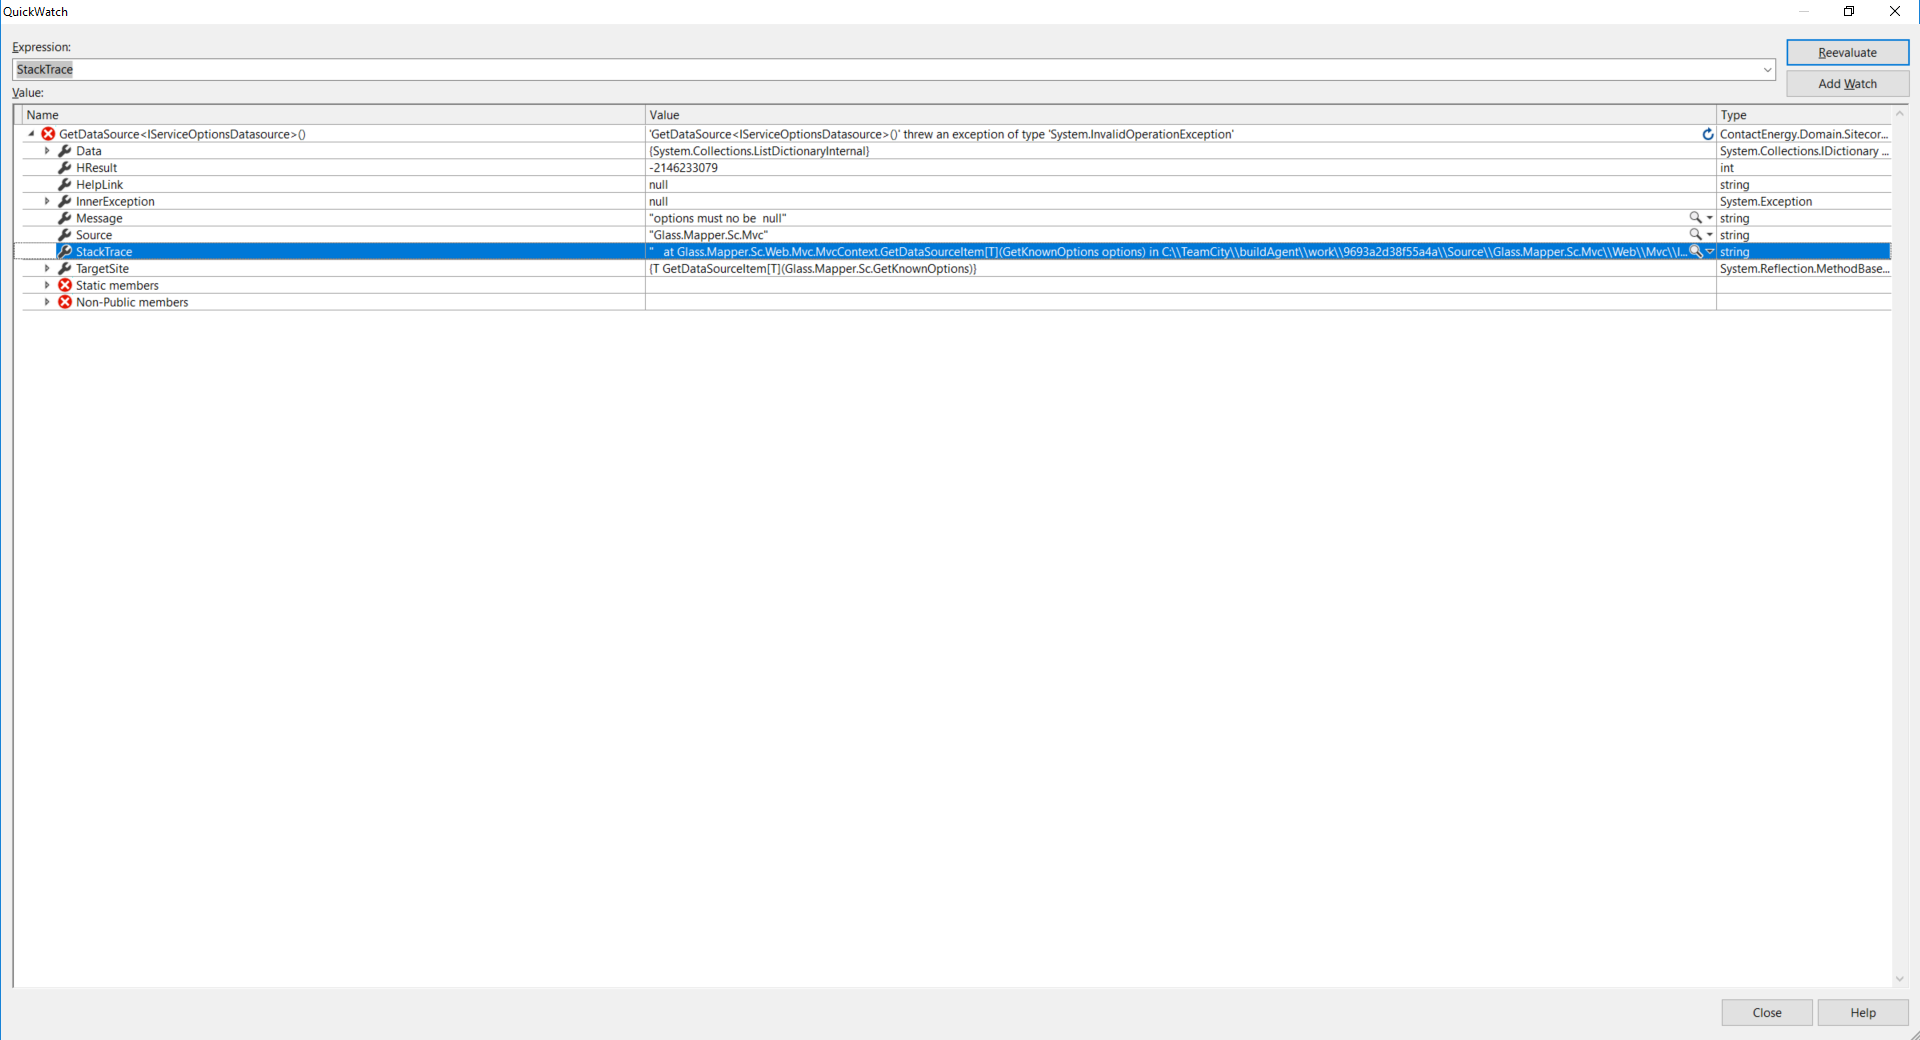The image size is (1920, 1040).
Task: Open the Expression history dropdown
Action: [x=1767, y=70]
